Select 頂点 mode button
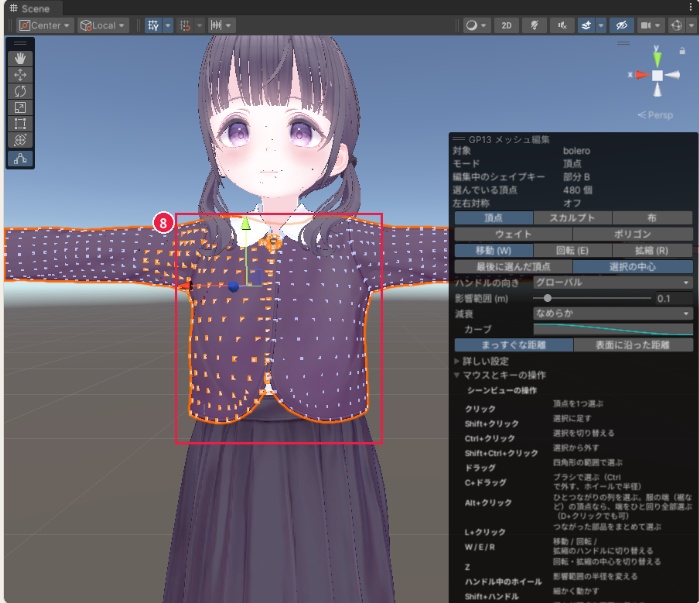This screenshot has height=603, width=699. tap(493, 217)
